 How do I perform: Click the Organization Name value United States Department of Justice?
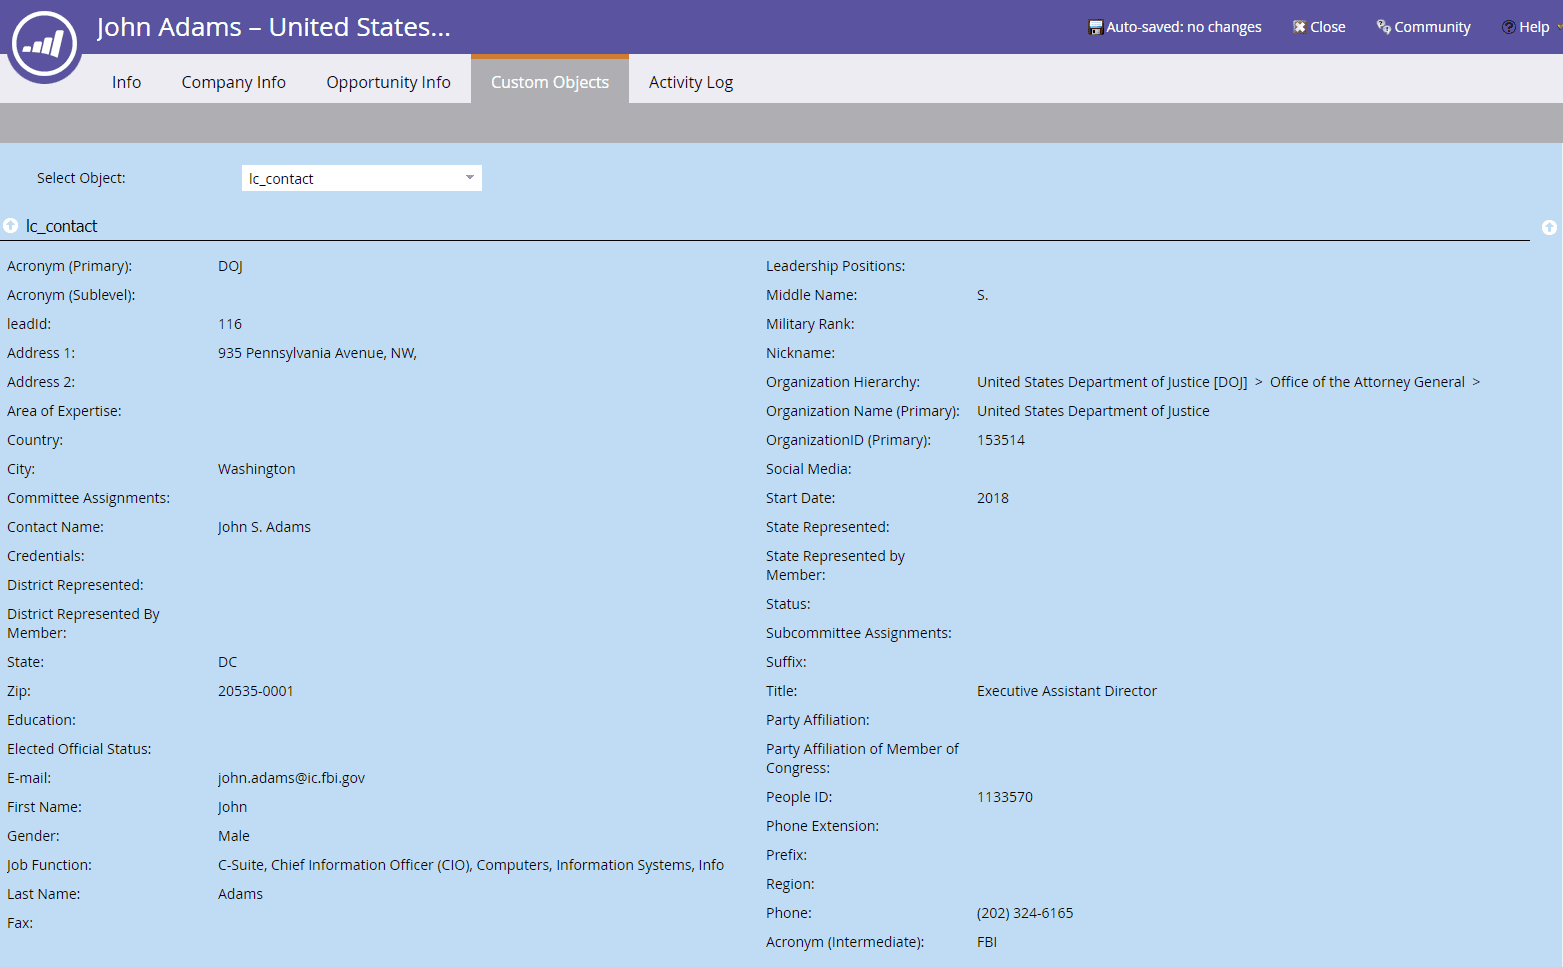point(1093,411)
